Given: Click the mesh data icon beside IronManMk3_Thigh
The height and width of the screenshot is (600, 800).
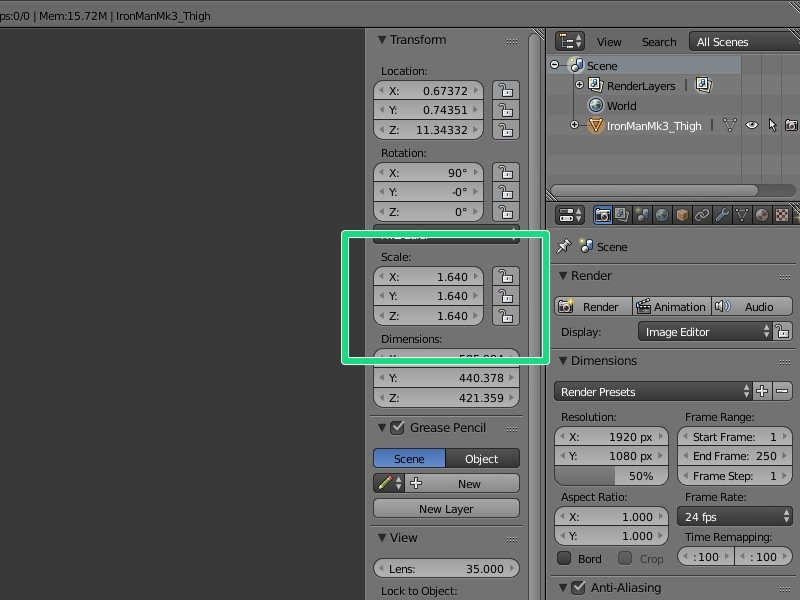Looking at the screenshot, I should (730, 125).
